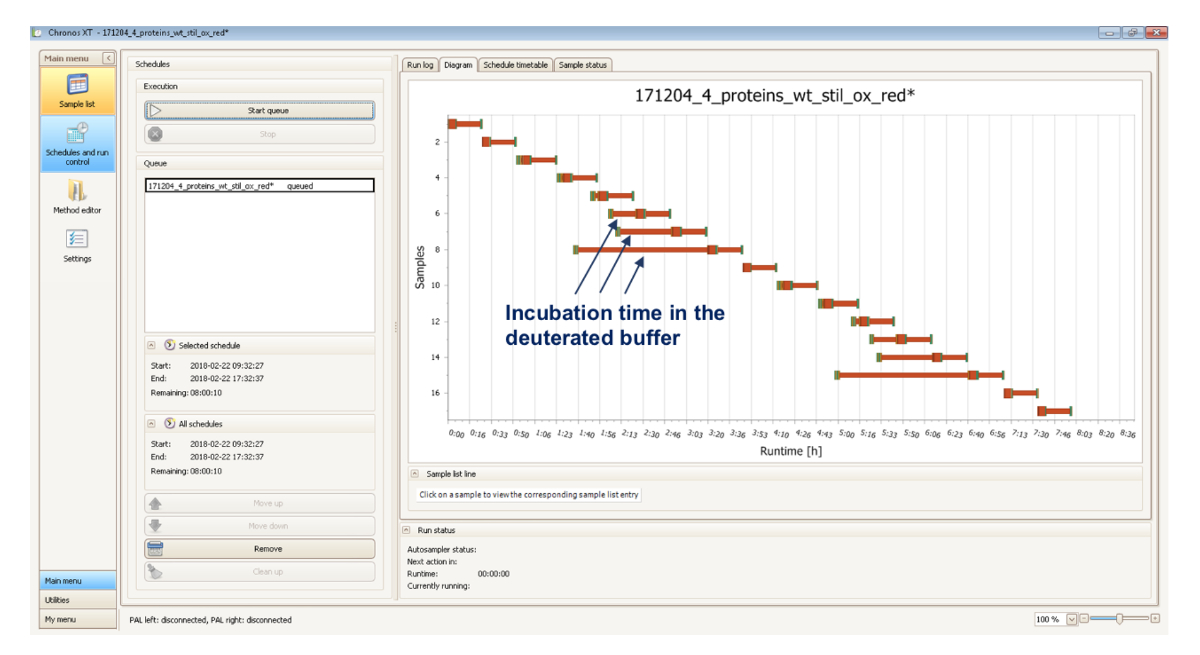The width and height of the screenshot is (1200, 655).
Task: Open the Settings icon in sidebar
Action: pos(77,243)
